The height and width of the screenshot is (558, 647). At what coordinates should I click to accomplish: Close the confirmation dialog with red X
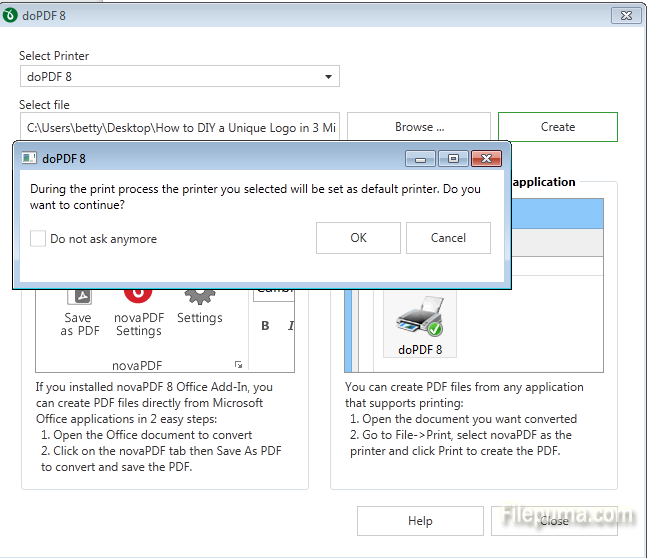coord(486,158)
